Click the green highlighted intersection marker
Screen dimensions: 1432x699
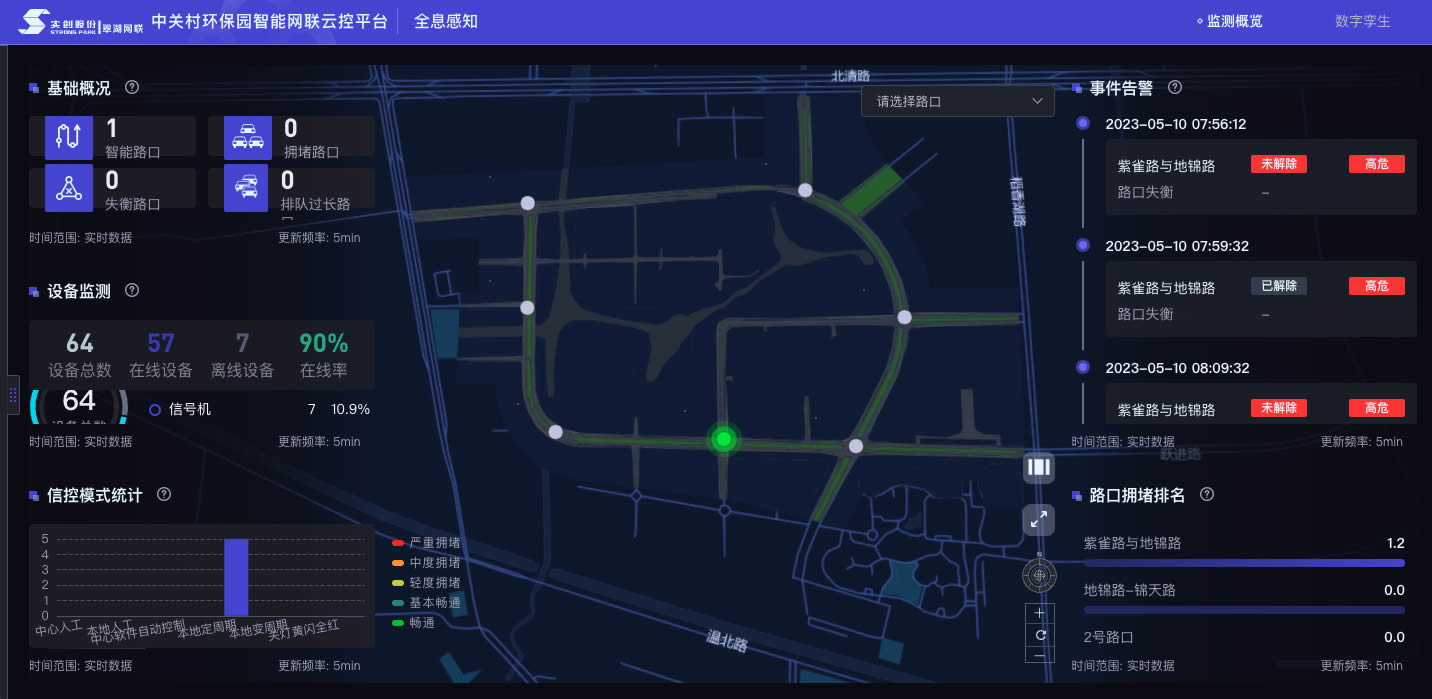tap(723, 438)
